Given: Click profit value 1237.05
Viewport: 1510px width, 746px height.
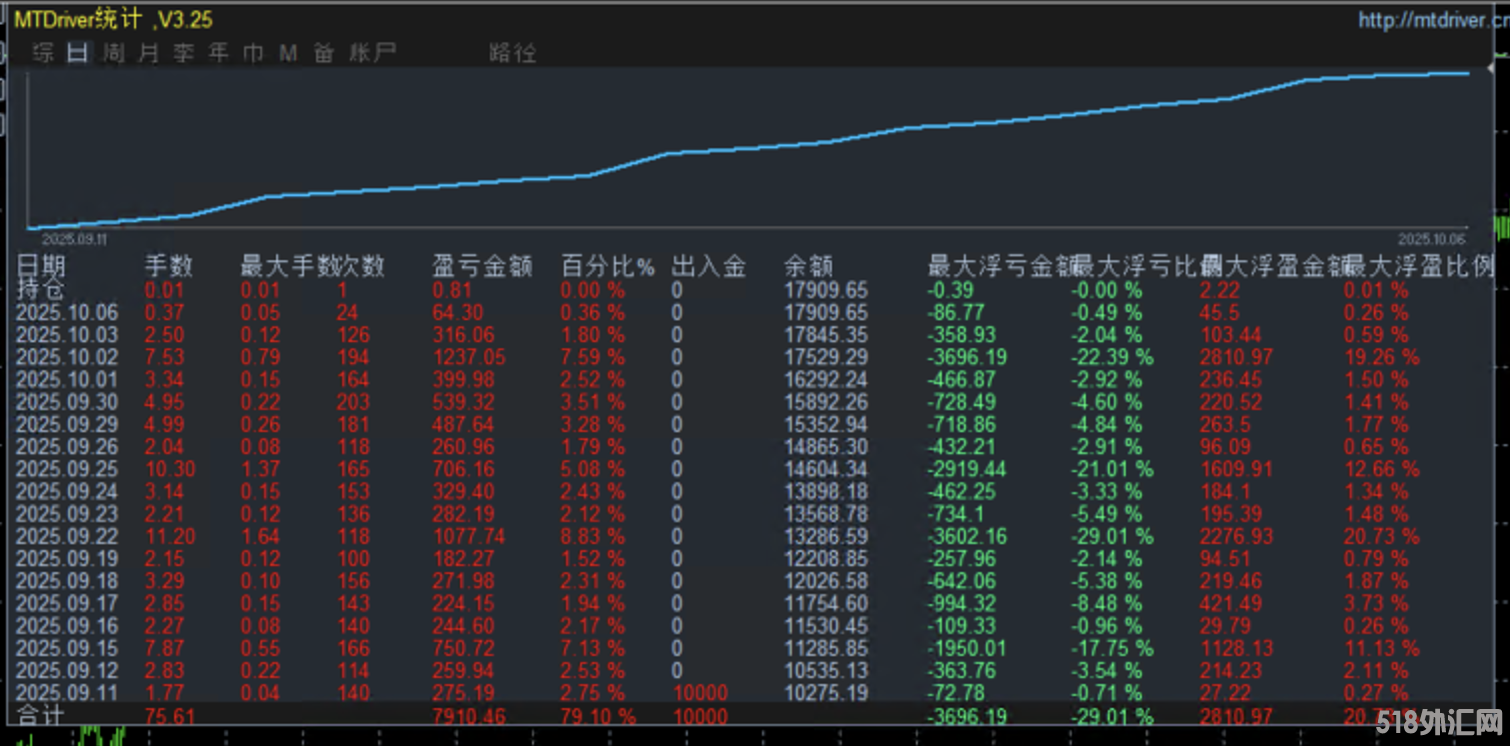Looking at the screenshot, I should click(x=469, y=357).
